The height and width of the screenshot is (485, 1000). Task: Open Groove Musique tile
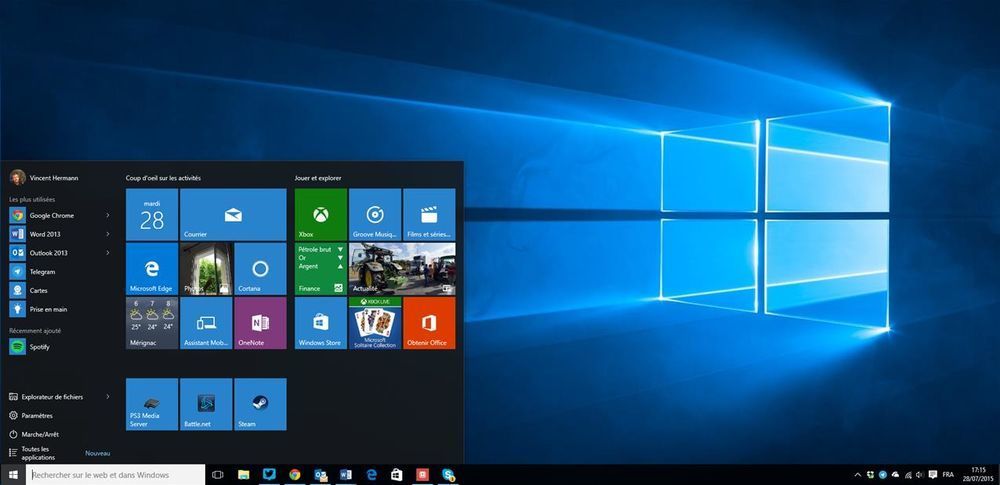[x=375, y=214]
